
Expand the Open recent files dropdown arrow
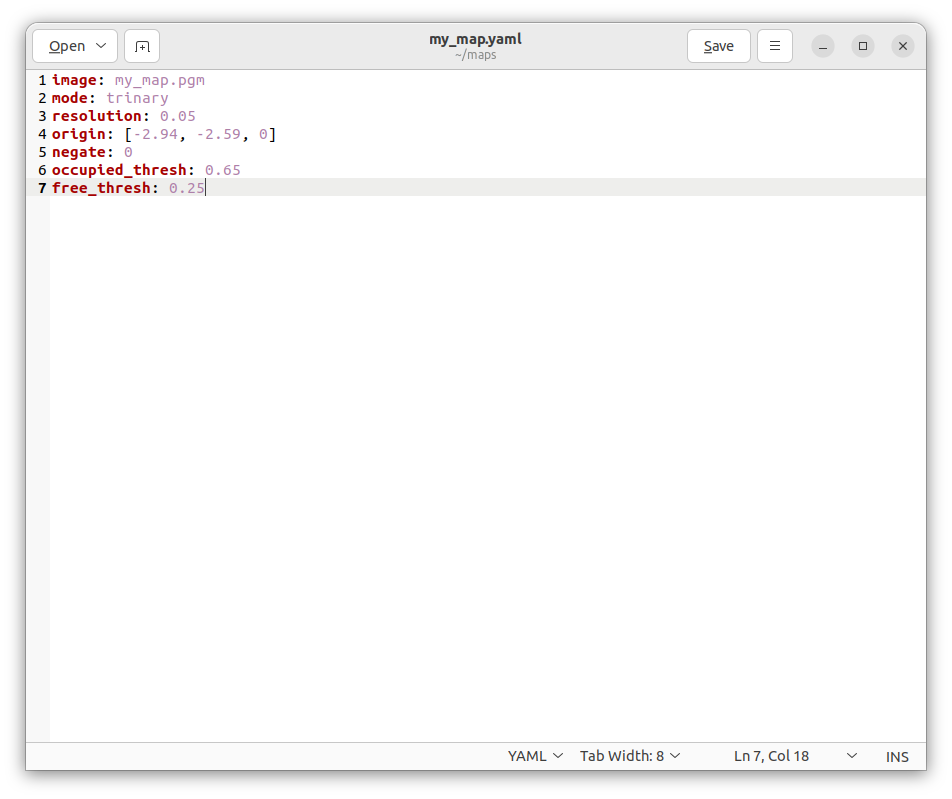pos(101,46)
